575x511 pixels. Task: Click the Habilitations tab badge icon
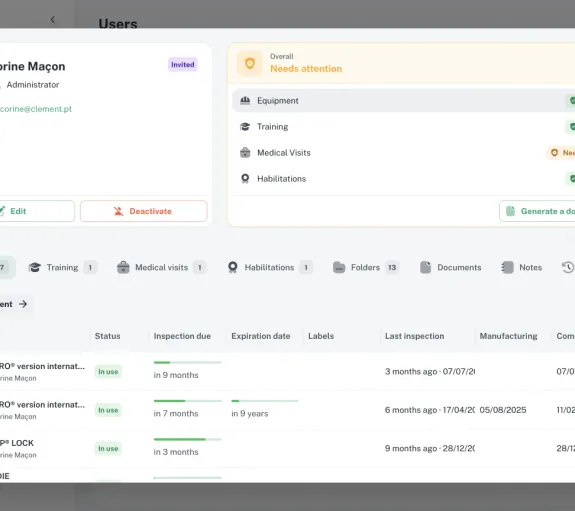click(232, 267)
